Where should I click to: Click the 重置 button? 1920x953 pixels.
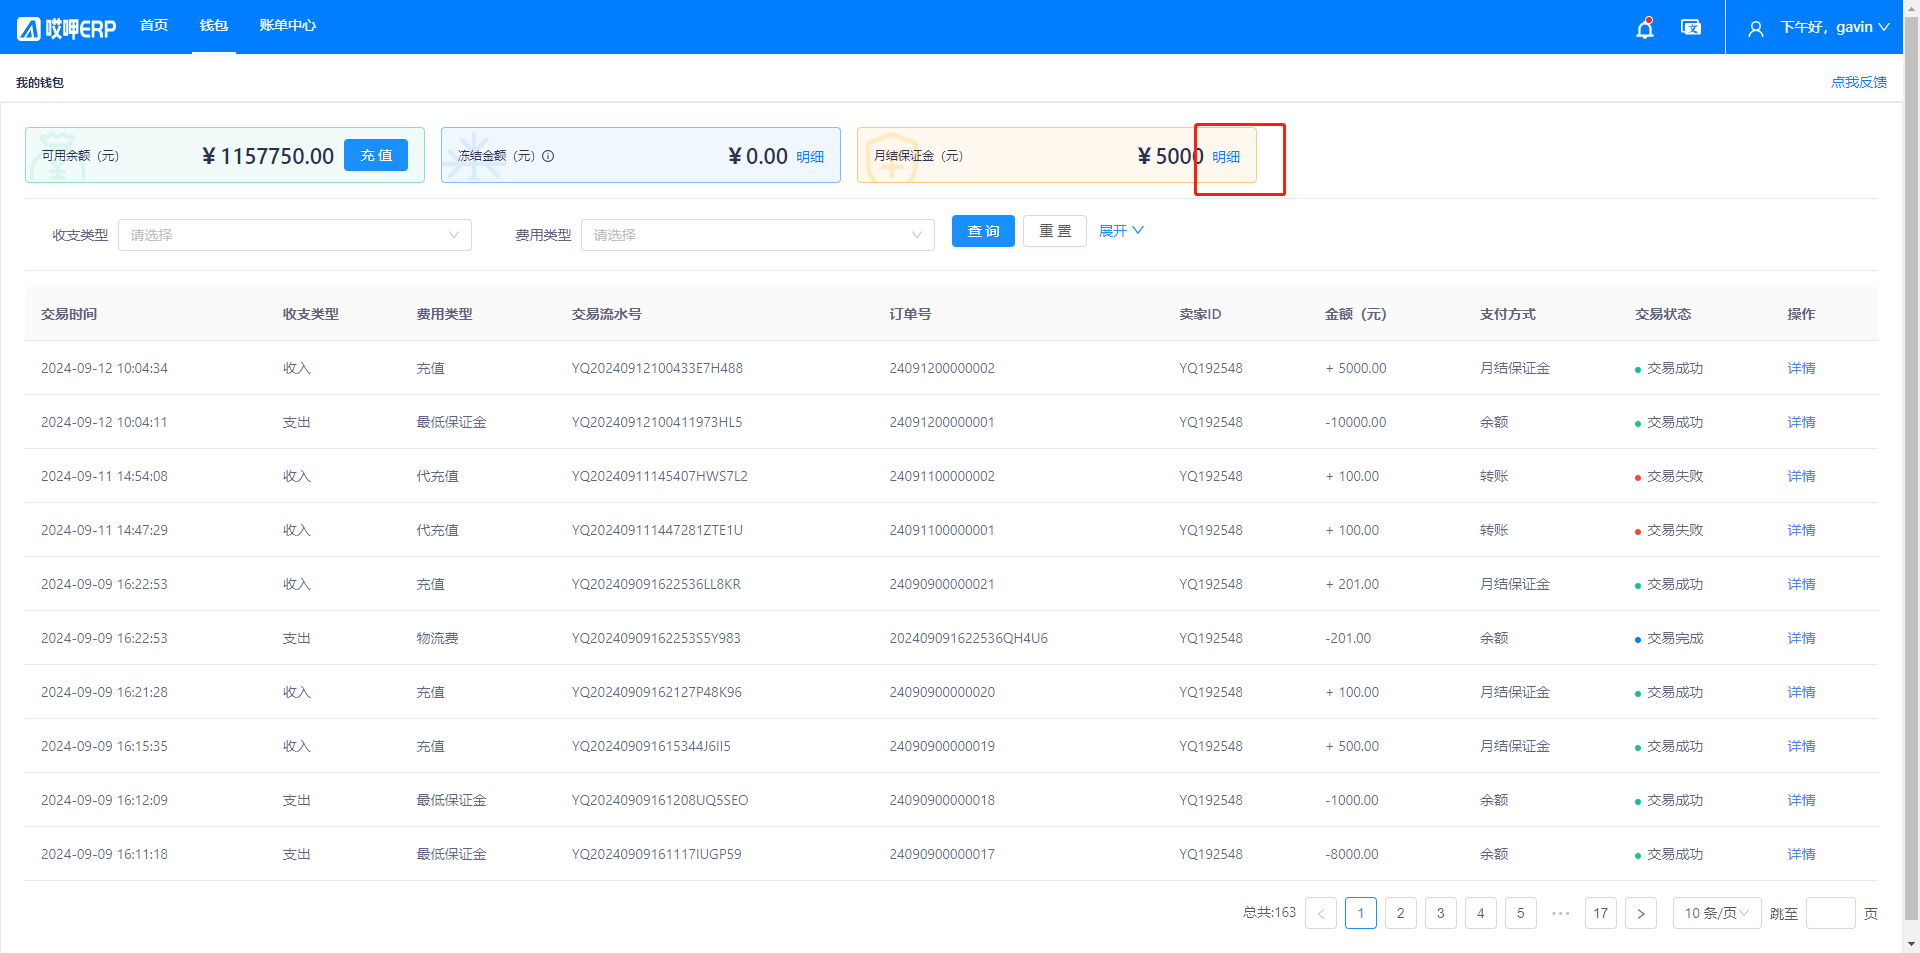click(x=1055, y=231)
